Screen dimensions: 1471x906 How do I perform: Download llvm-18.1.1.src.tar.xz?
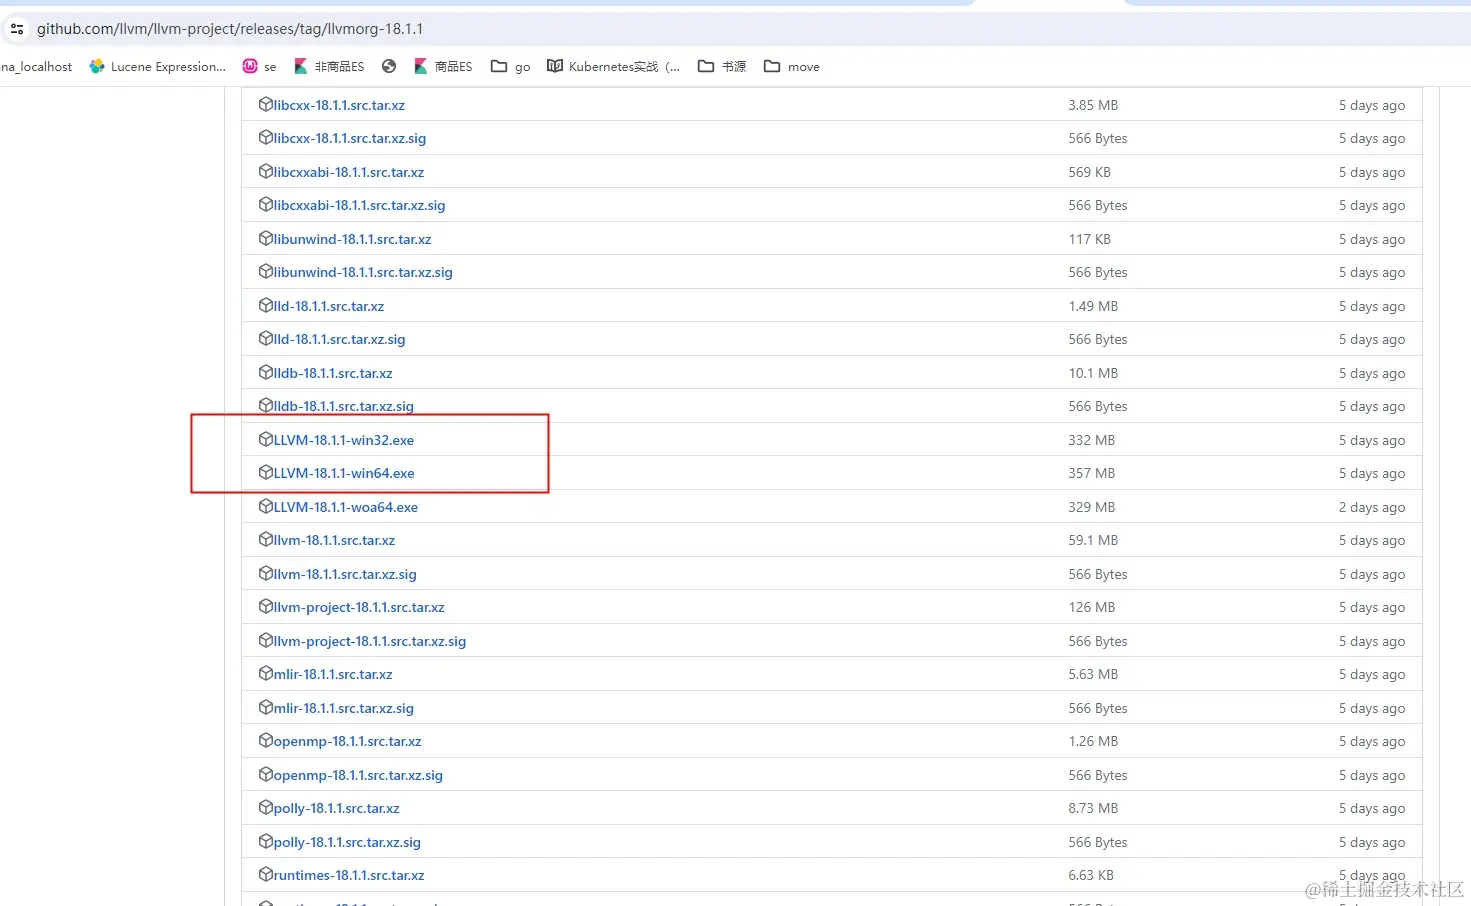pyautogui.click(x=334, y=540)
